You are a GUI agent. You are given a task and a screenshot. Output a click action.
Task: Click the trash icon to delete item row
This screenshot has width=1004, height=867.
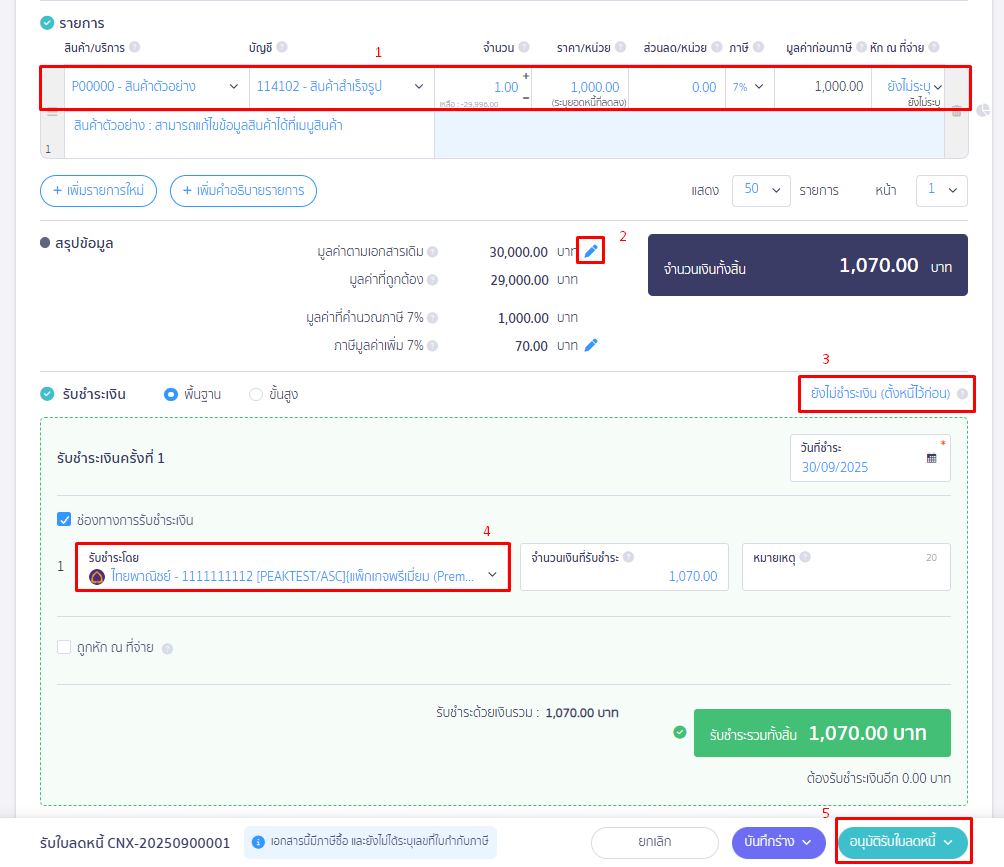coord(956,112)
